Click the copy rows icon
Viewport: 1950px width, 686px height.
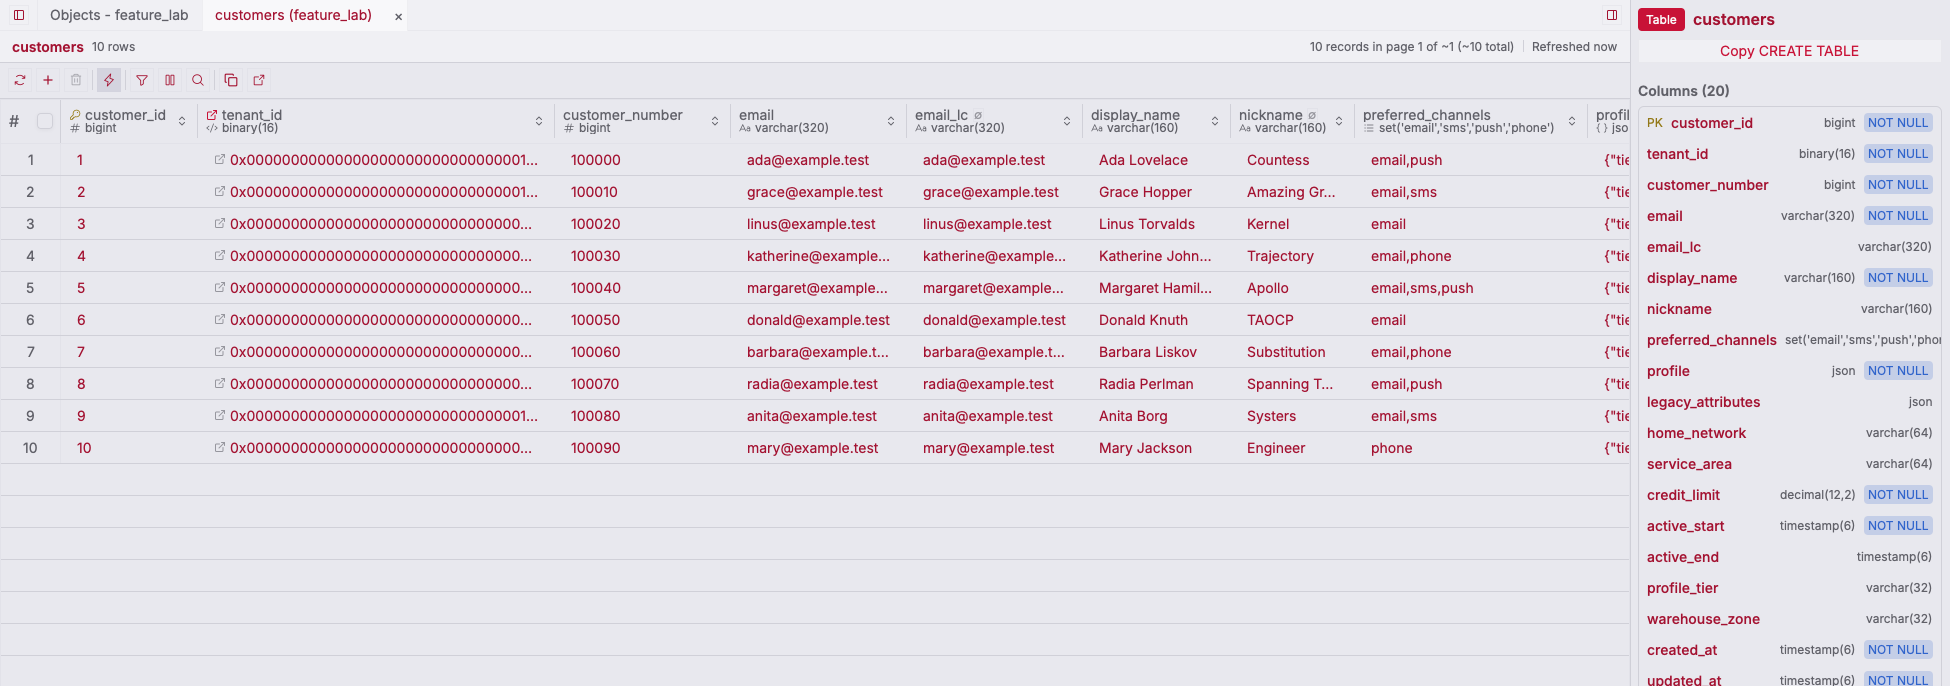coord(231,80)
